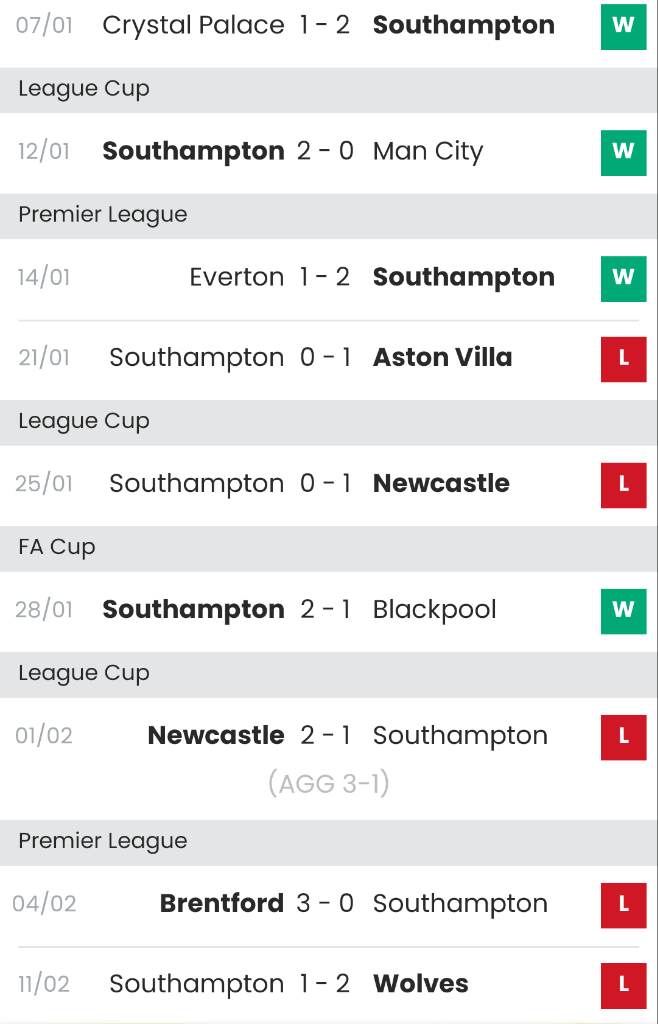Open the FA Cup competition header
The image size is (658, 1024).
(57, 547)
